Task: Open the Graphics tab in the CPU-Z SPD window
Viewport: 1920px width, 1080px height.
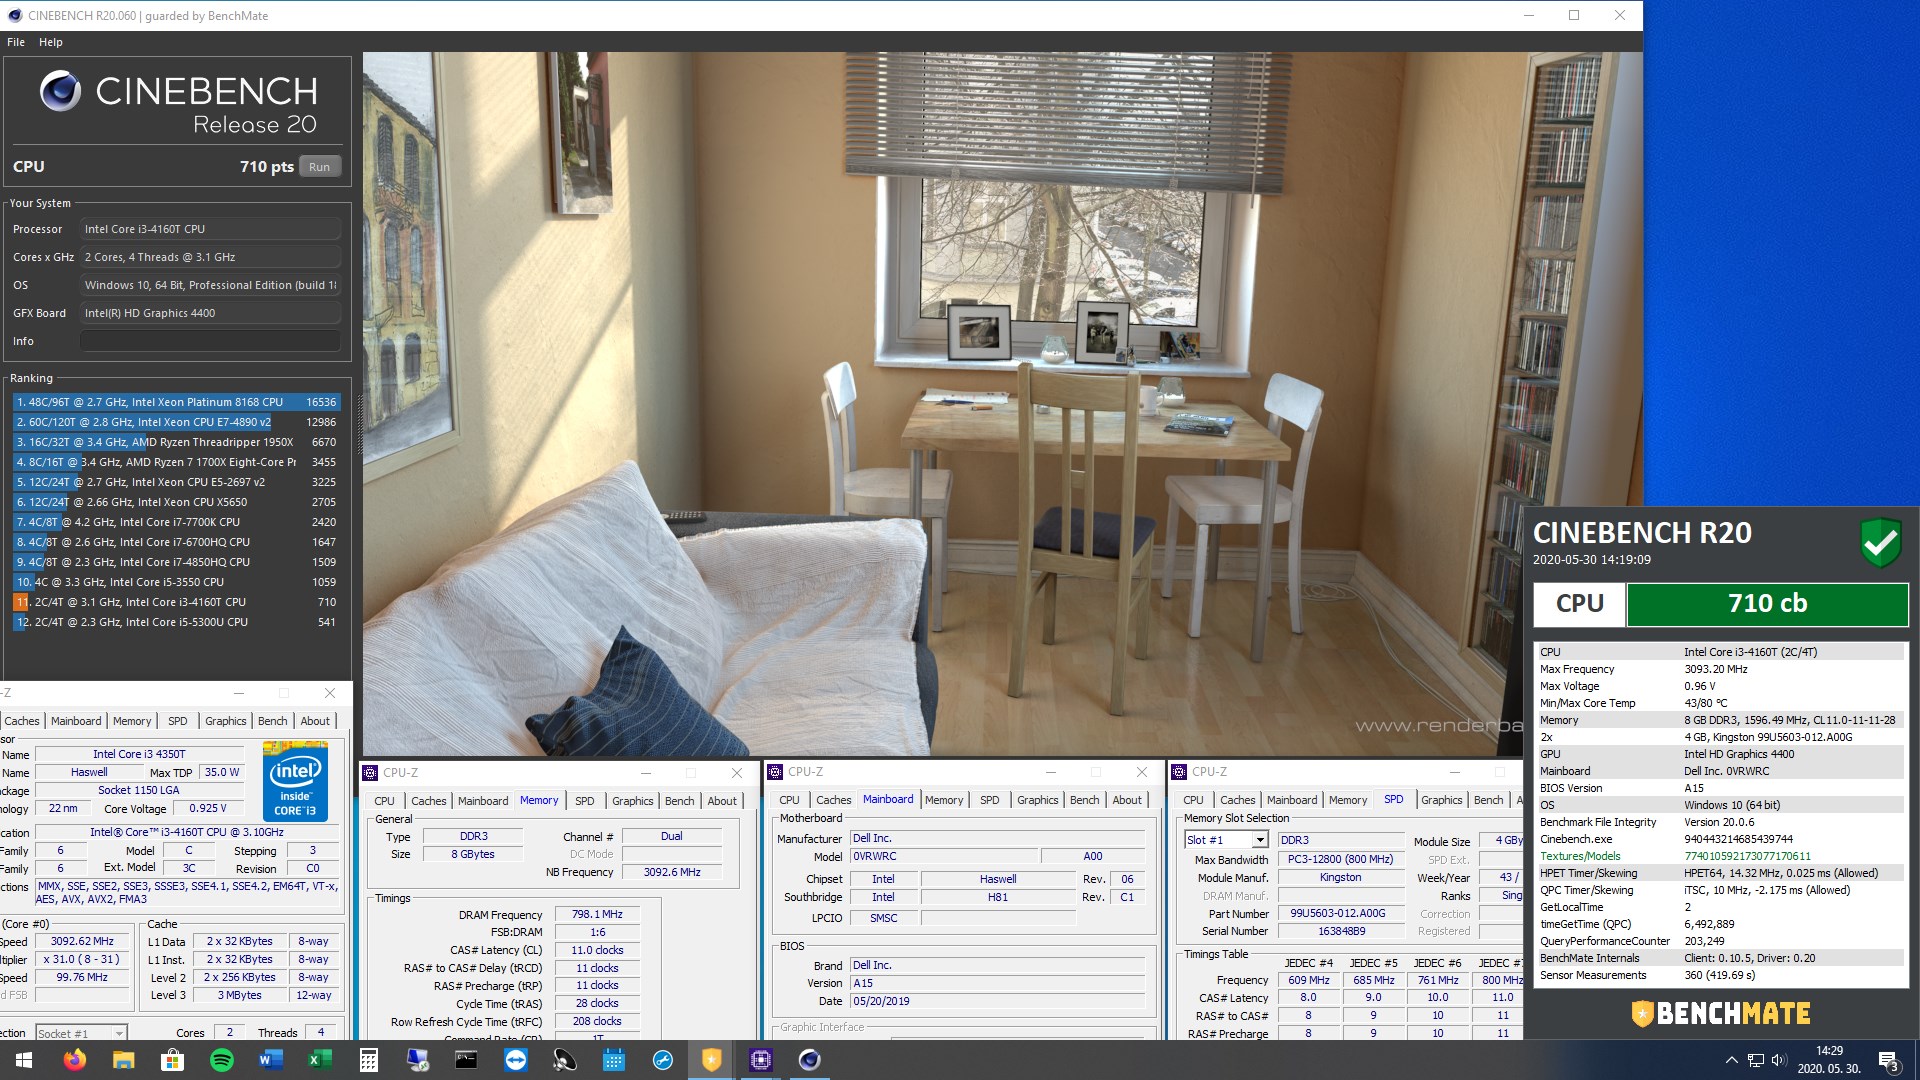Action: point(1441,800)
